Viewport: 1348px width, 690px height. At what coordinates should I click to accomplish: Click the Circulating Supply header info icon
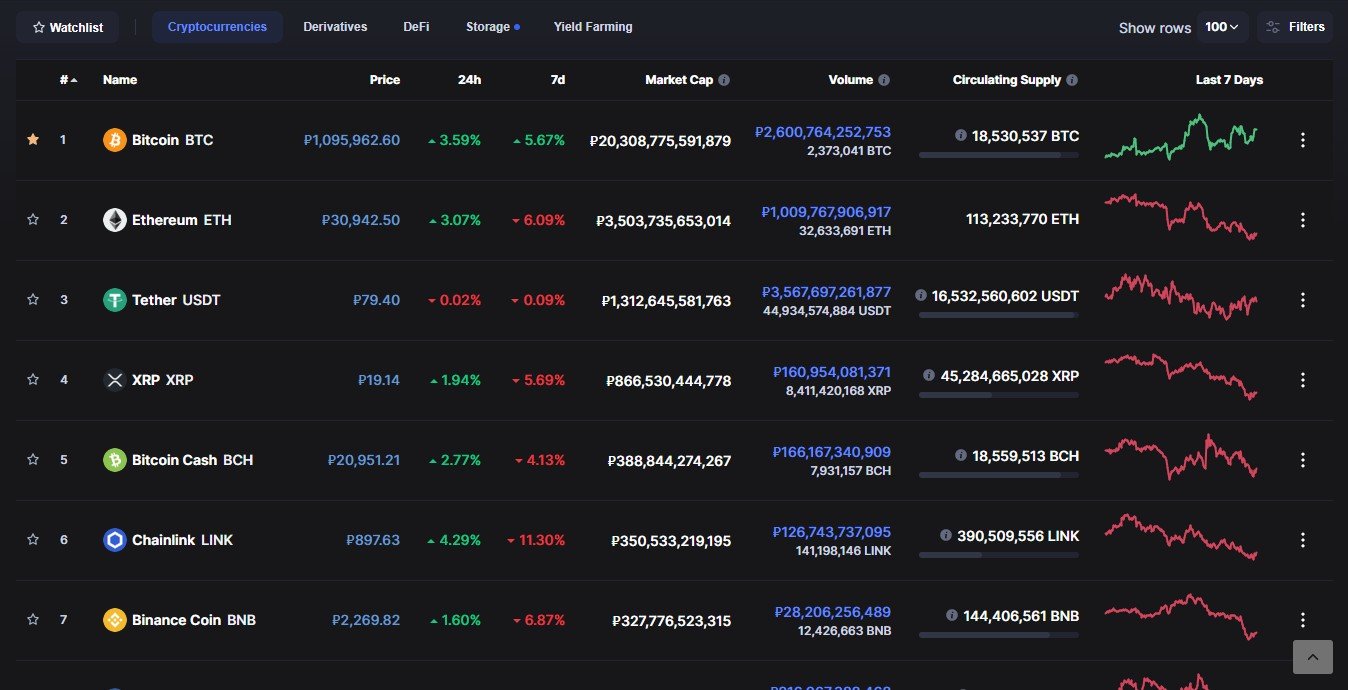[1072, 80]
